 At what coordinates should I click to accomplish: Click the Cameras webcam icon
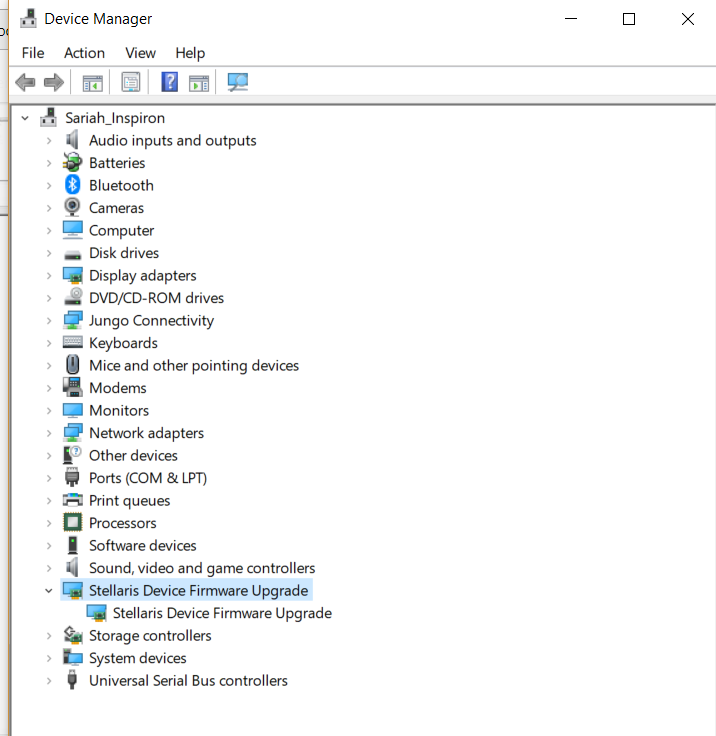pos(72,207)
